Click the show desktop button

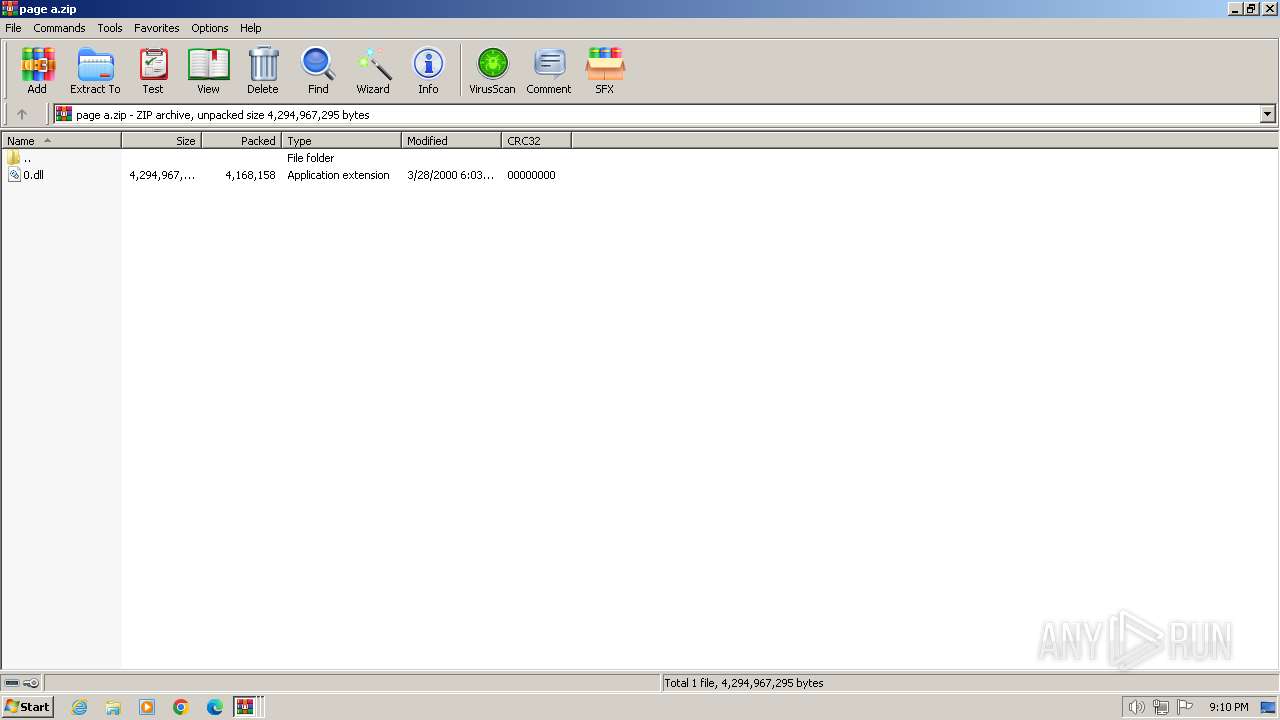click(1269, 707)
